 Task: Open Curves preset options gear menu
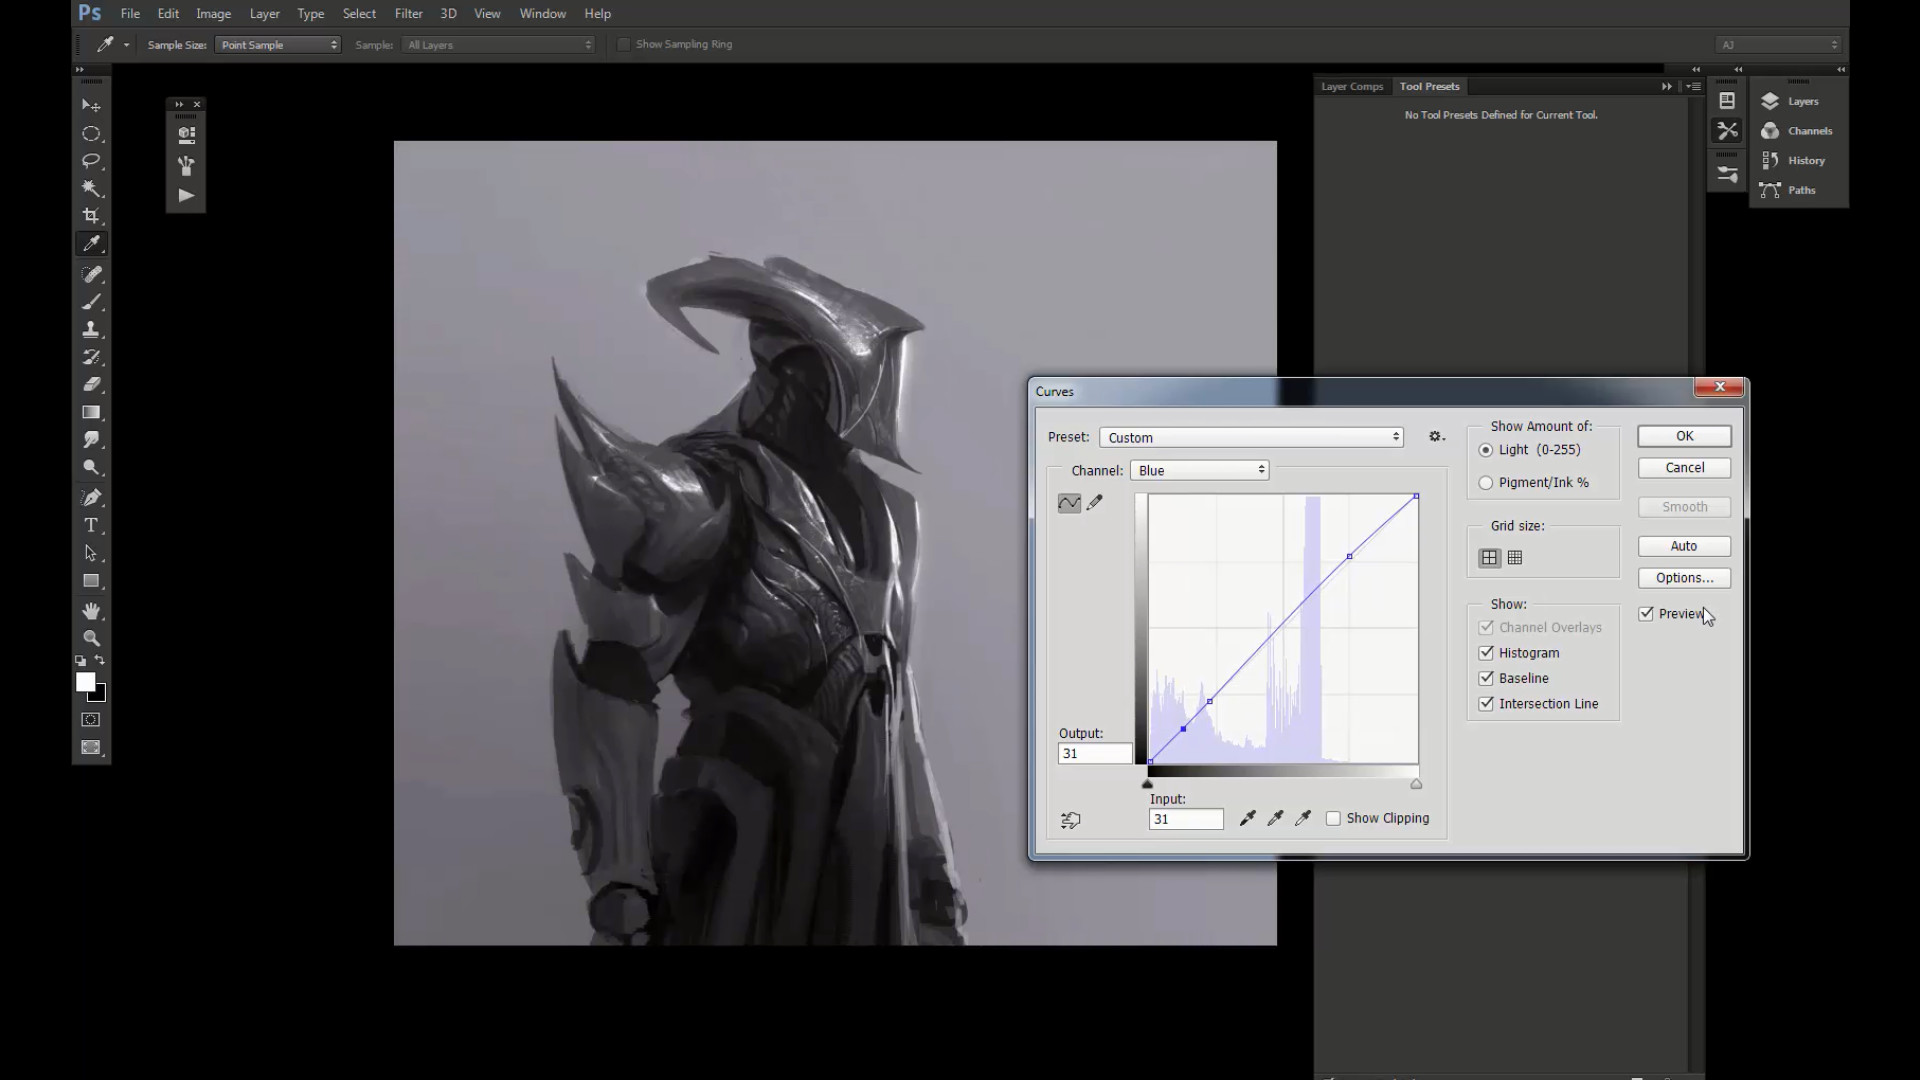click(x=1437, y=437)
